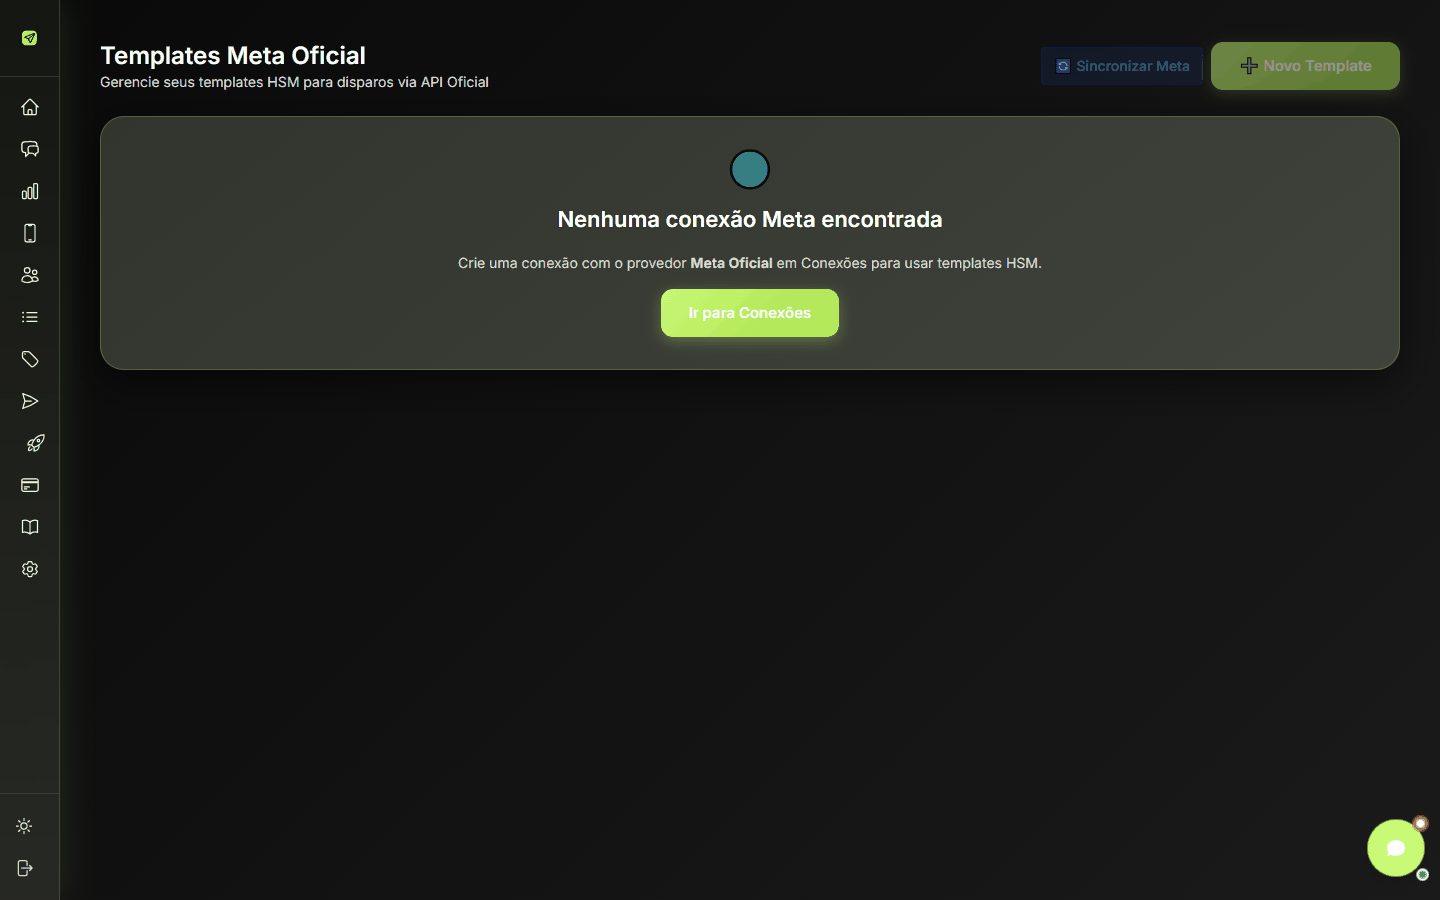Click the Ir para Conexões button
This screenshot has height=900, width=1440.
pos(750,313)
